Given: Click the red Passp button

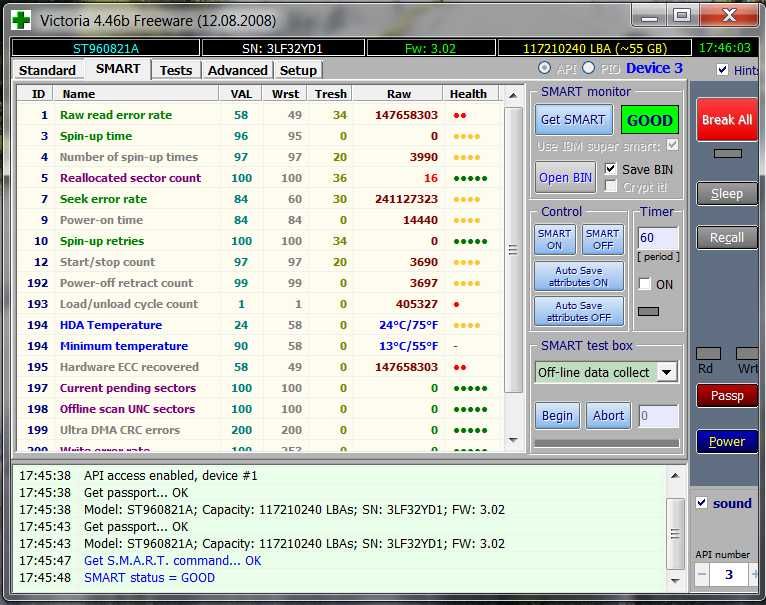Looking at the screenshot, I should 727,395.
